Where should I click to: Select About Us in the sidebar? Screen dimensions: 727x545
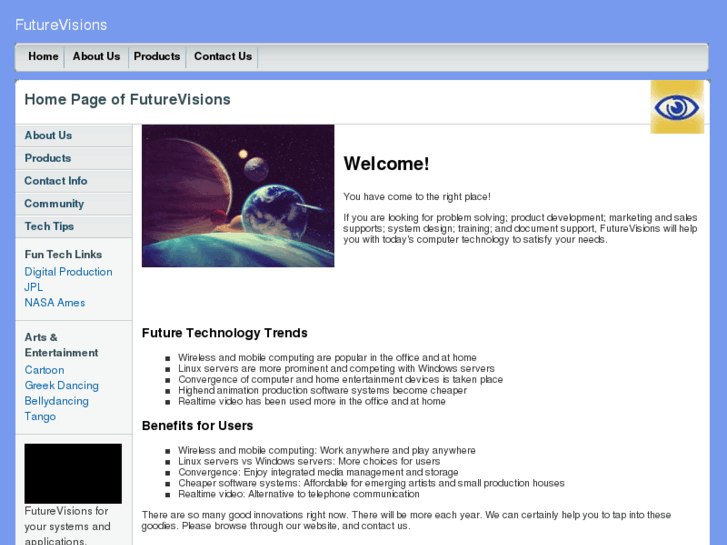coord(74,135)
